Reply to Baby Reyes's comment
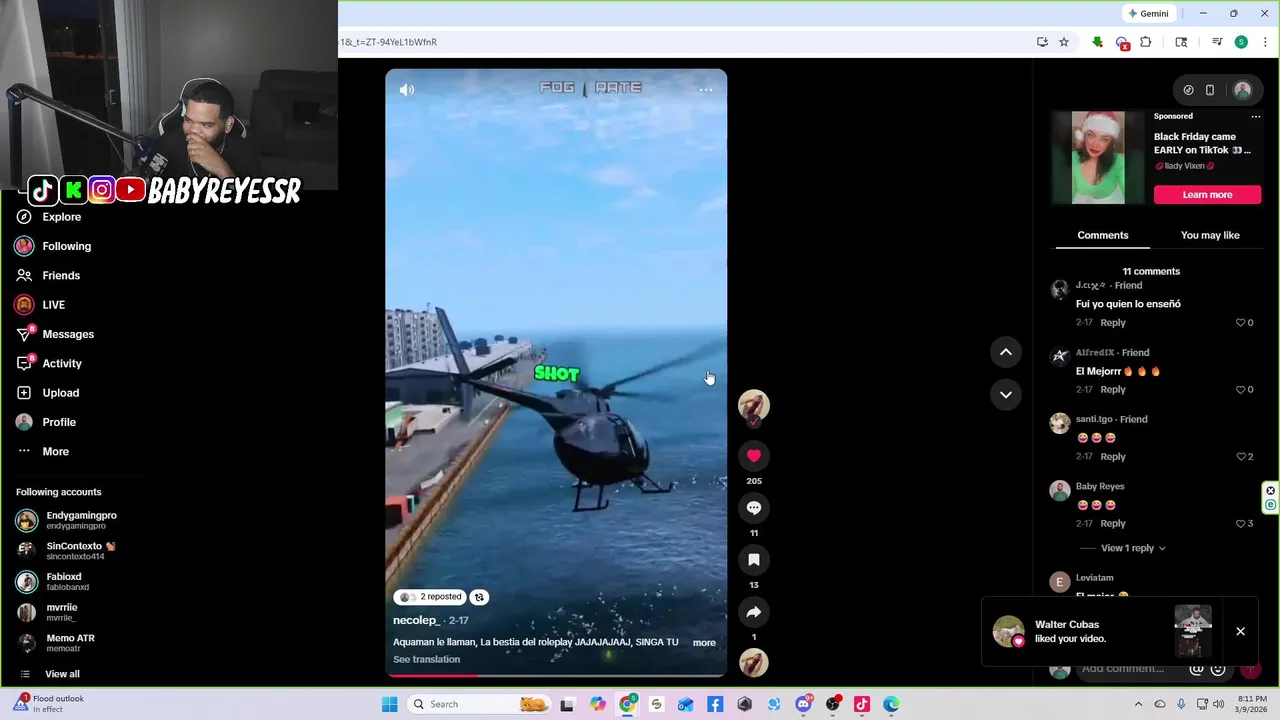The width and height of the screenshot is (1280, 720). tap(1113, 524)
